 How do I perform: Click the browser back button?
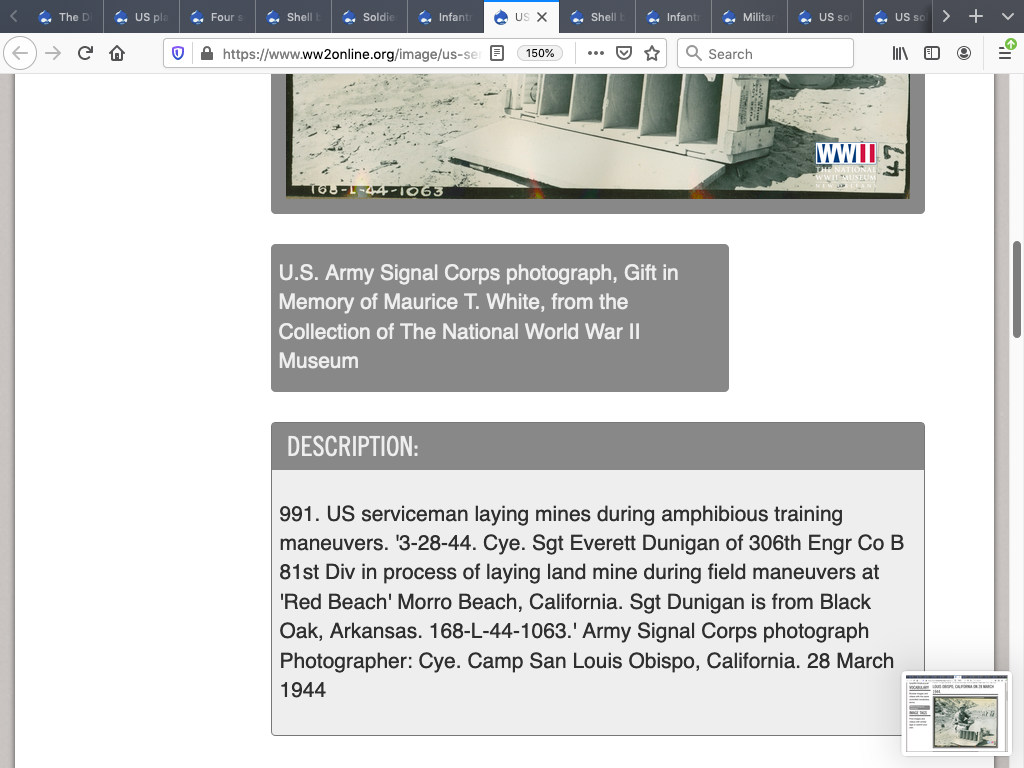tap(21, 54)
